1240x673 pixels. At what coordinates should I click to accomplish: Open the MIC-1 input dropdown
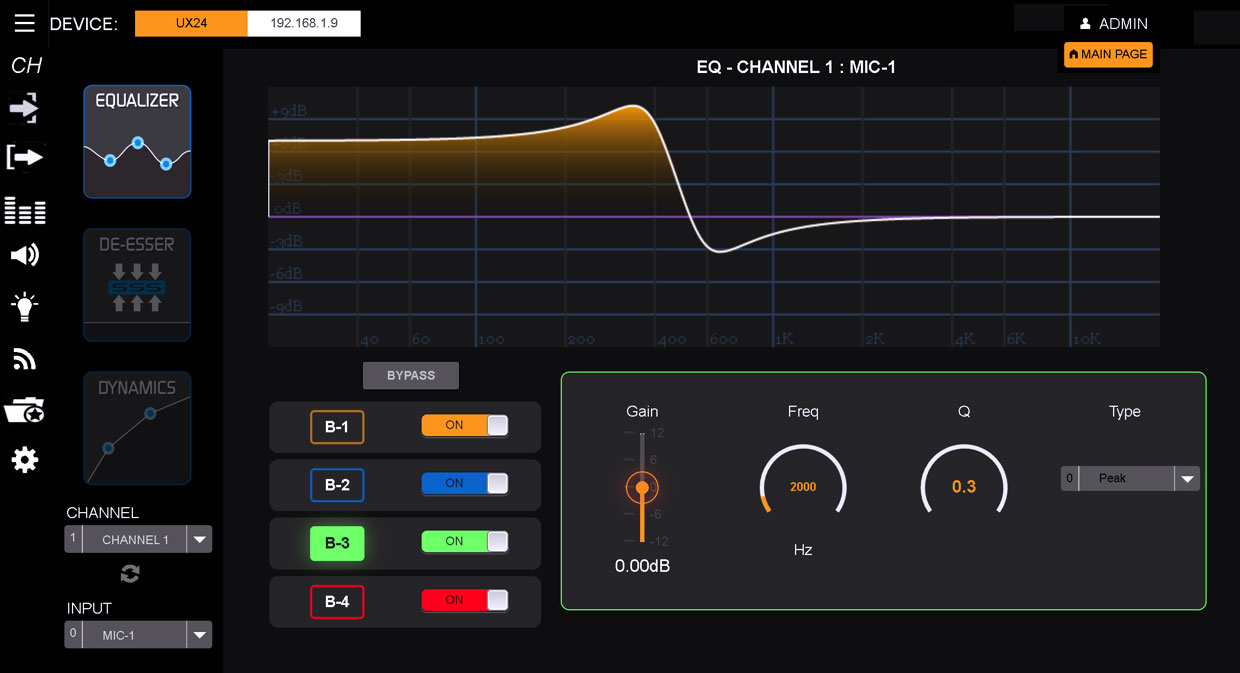(200, 635)
